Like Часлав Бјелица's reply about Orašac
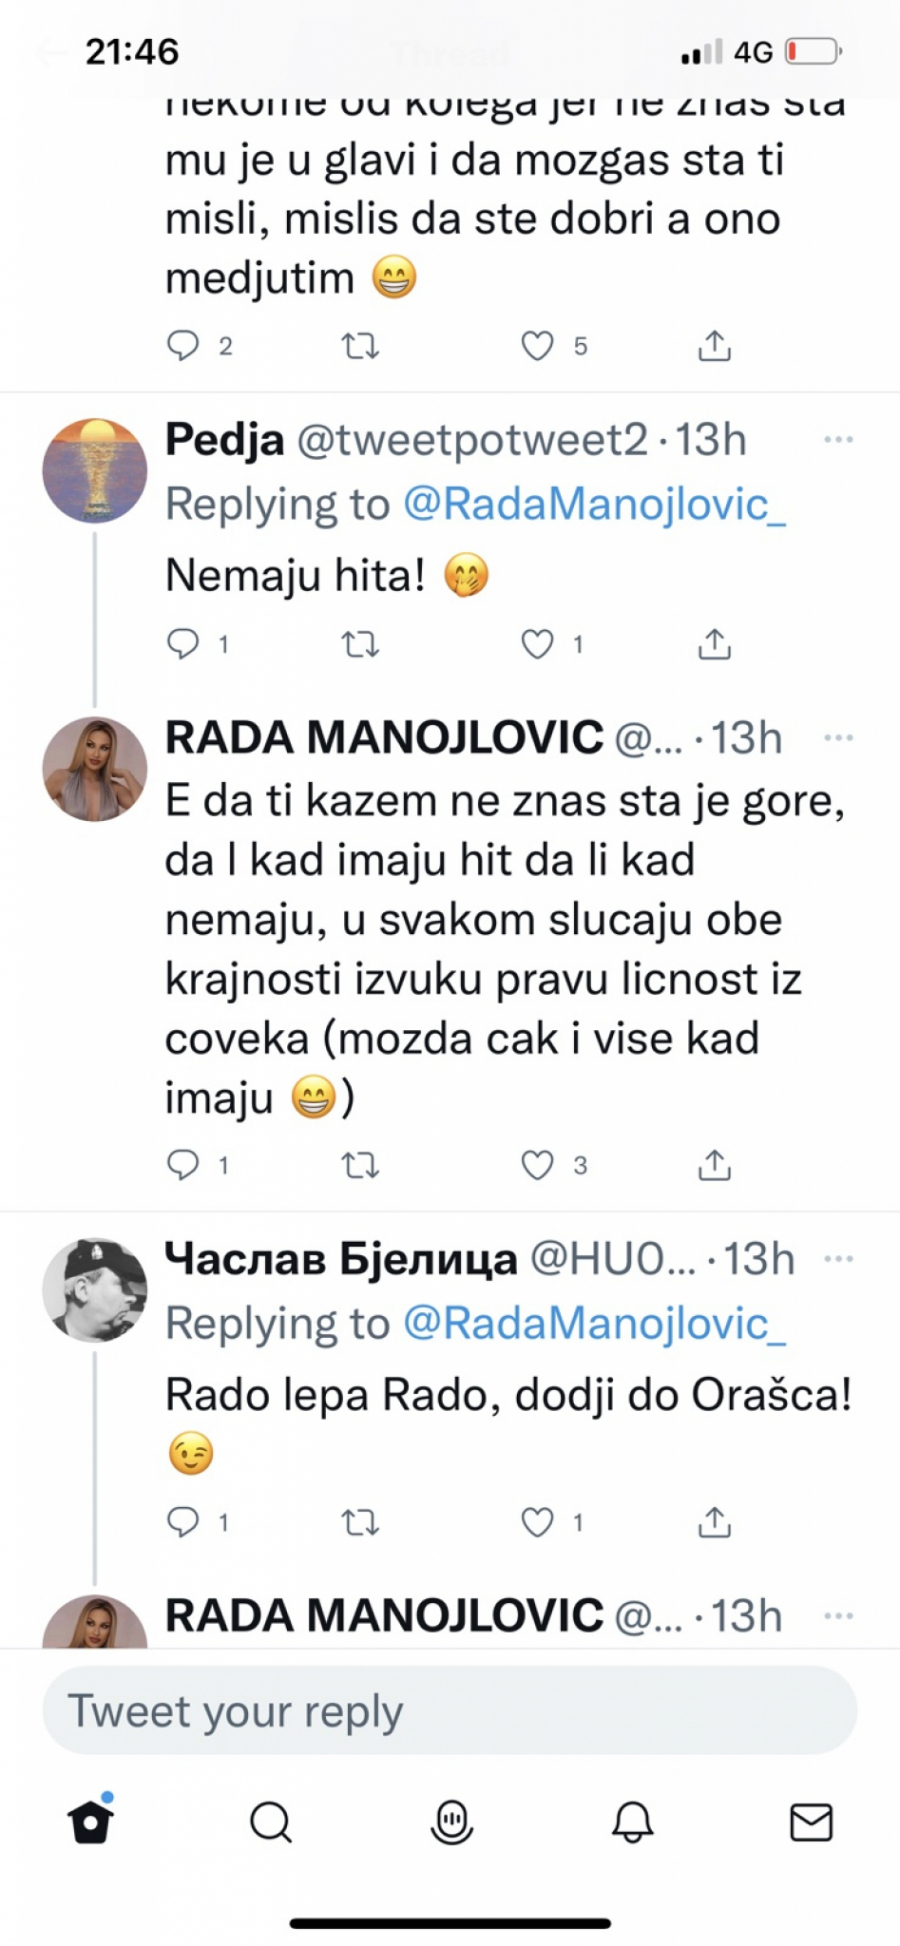The height and width of the screenshot is (1946, 900). pos(538,1522)
